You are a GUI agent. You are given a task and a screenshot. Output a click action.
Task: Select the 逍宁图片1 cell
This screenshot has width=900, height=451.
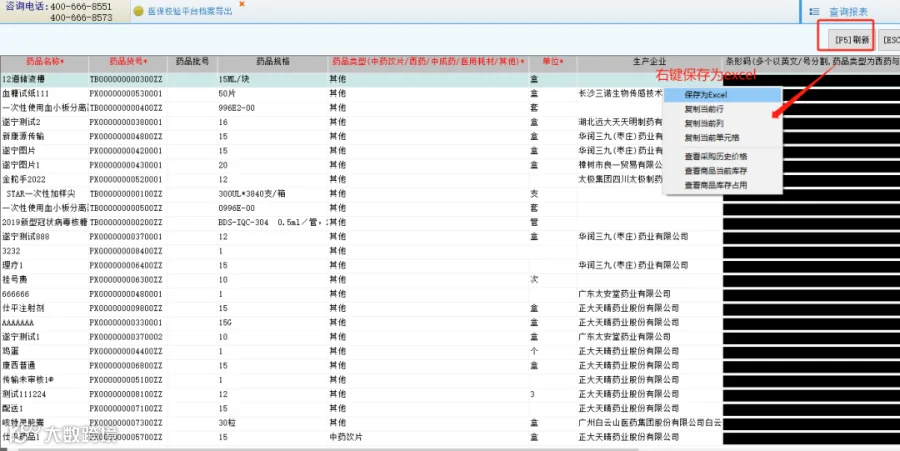pos(44,165)
